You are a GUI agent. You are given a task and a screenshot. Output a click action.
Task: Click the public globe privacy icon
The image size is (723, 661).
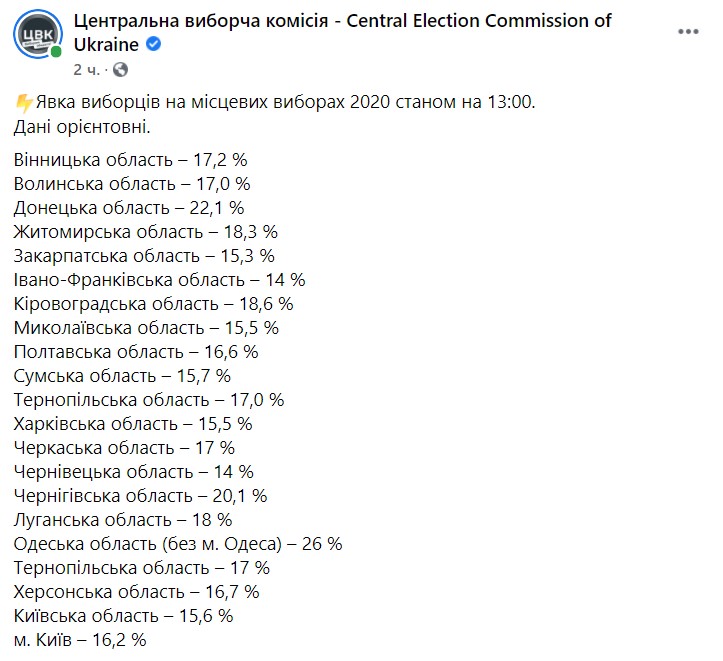coord(121,70)
